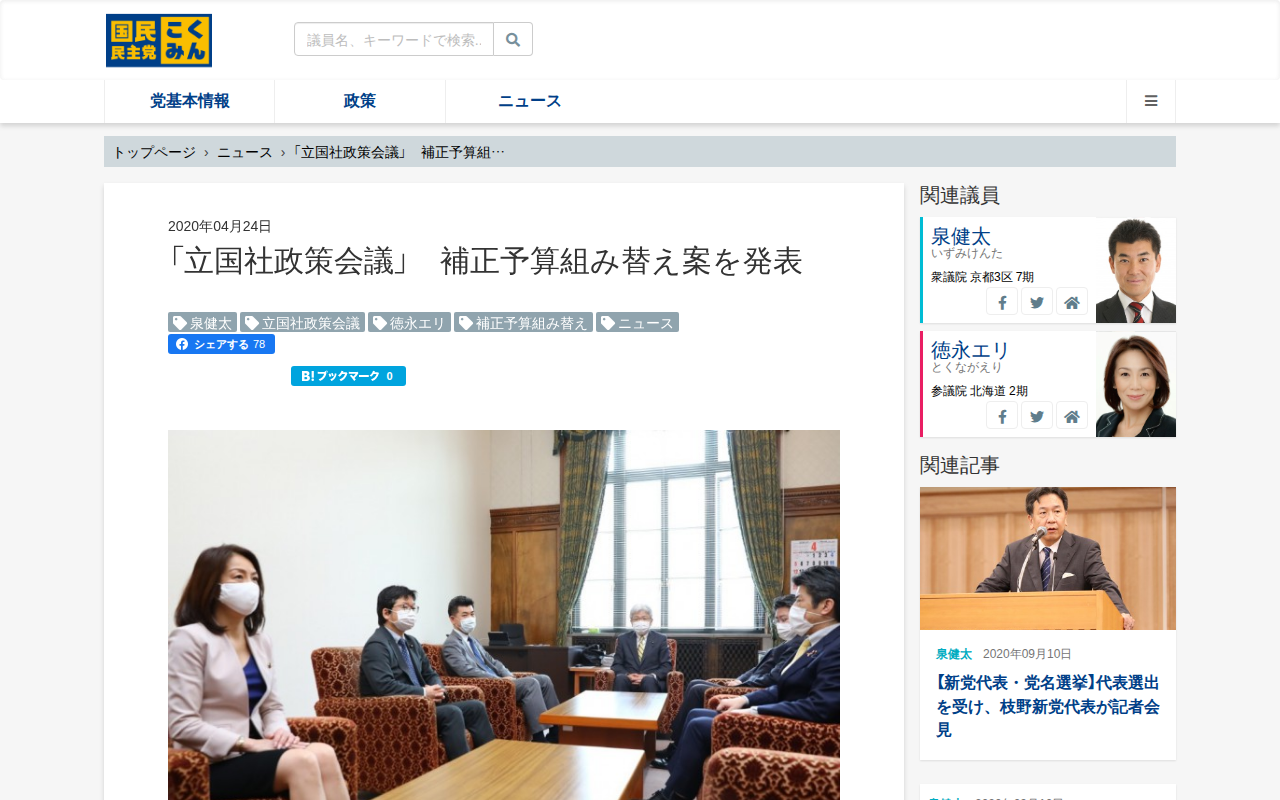
Task: View 徳永エリ's portrait photo
Action: [x=1136, y=384]
